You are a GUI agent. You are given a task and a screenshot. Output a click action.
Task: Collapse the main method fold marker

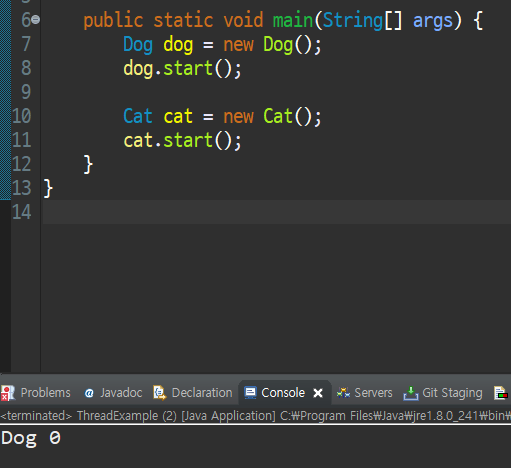[x=36, y=20]
